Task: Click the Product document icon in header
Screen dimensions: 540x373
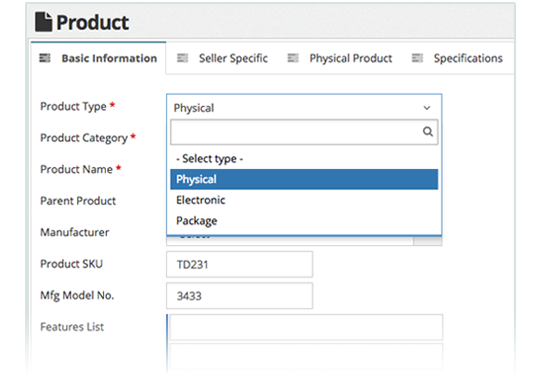Action: pos(44,22)
